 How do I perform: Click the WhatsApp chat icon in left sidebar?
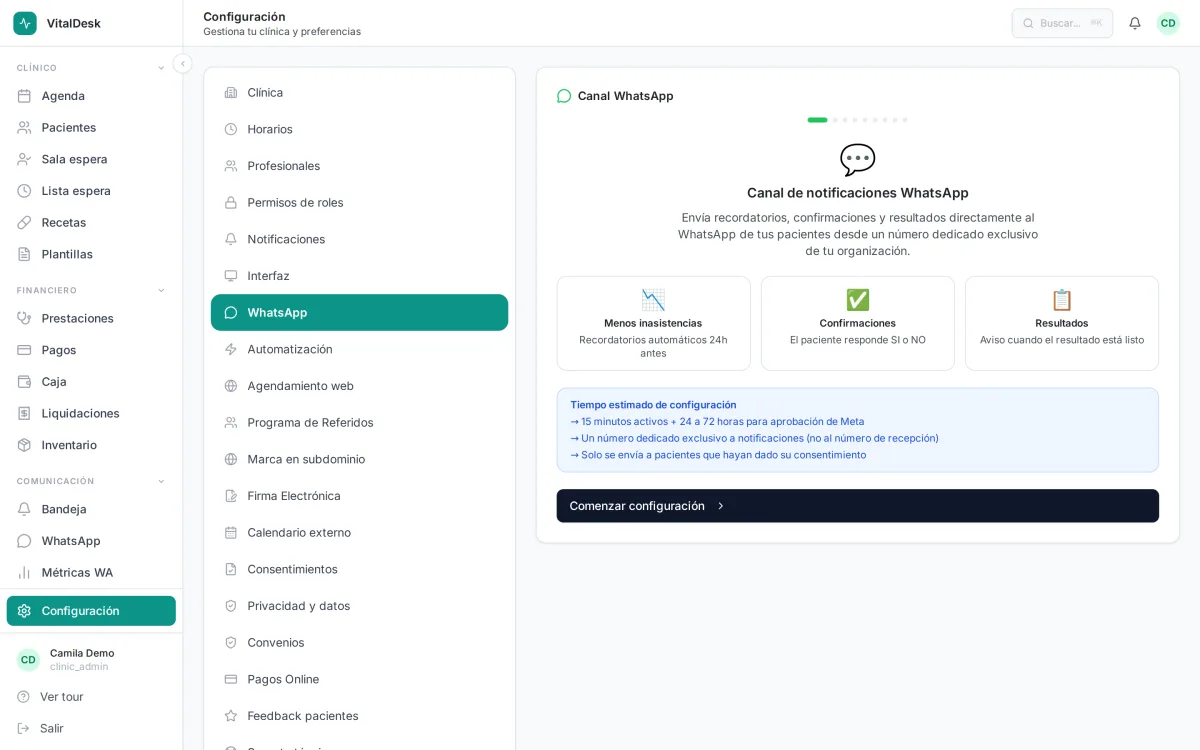pyautogui.click(x=24, y=541)
